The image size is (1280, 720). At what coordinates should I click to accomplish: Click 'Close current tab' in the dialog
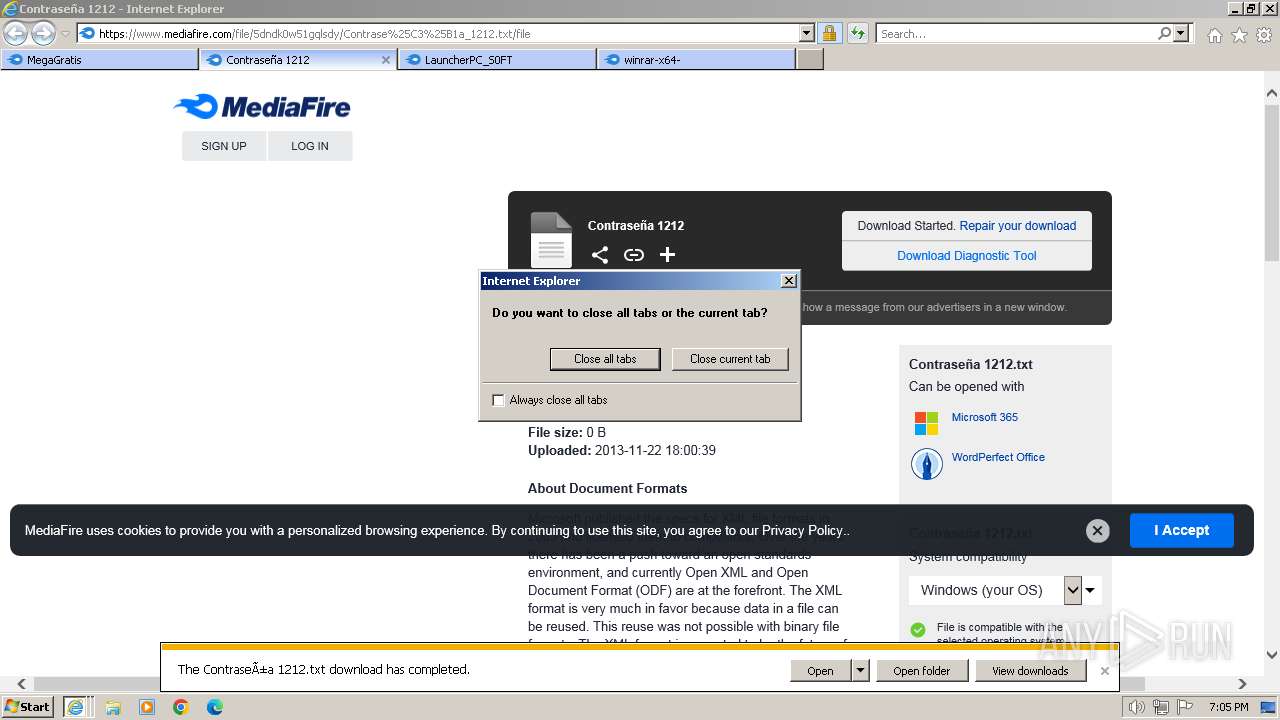tap(730, 359)
